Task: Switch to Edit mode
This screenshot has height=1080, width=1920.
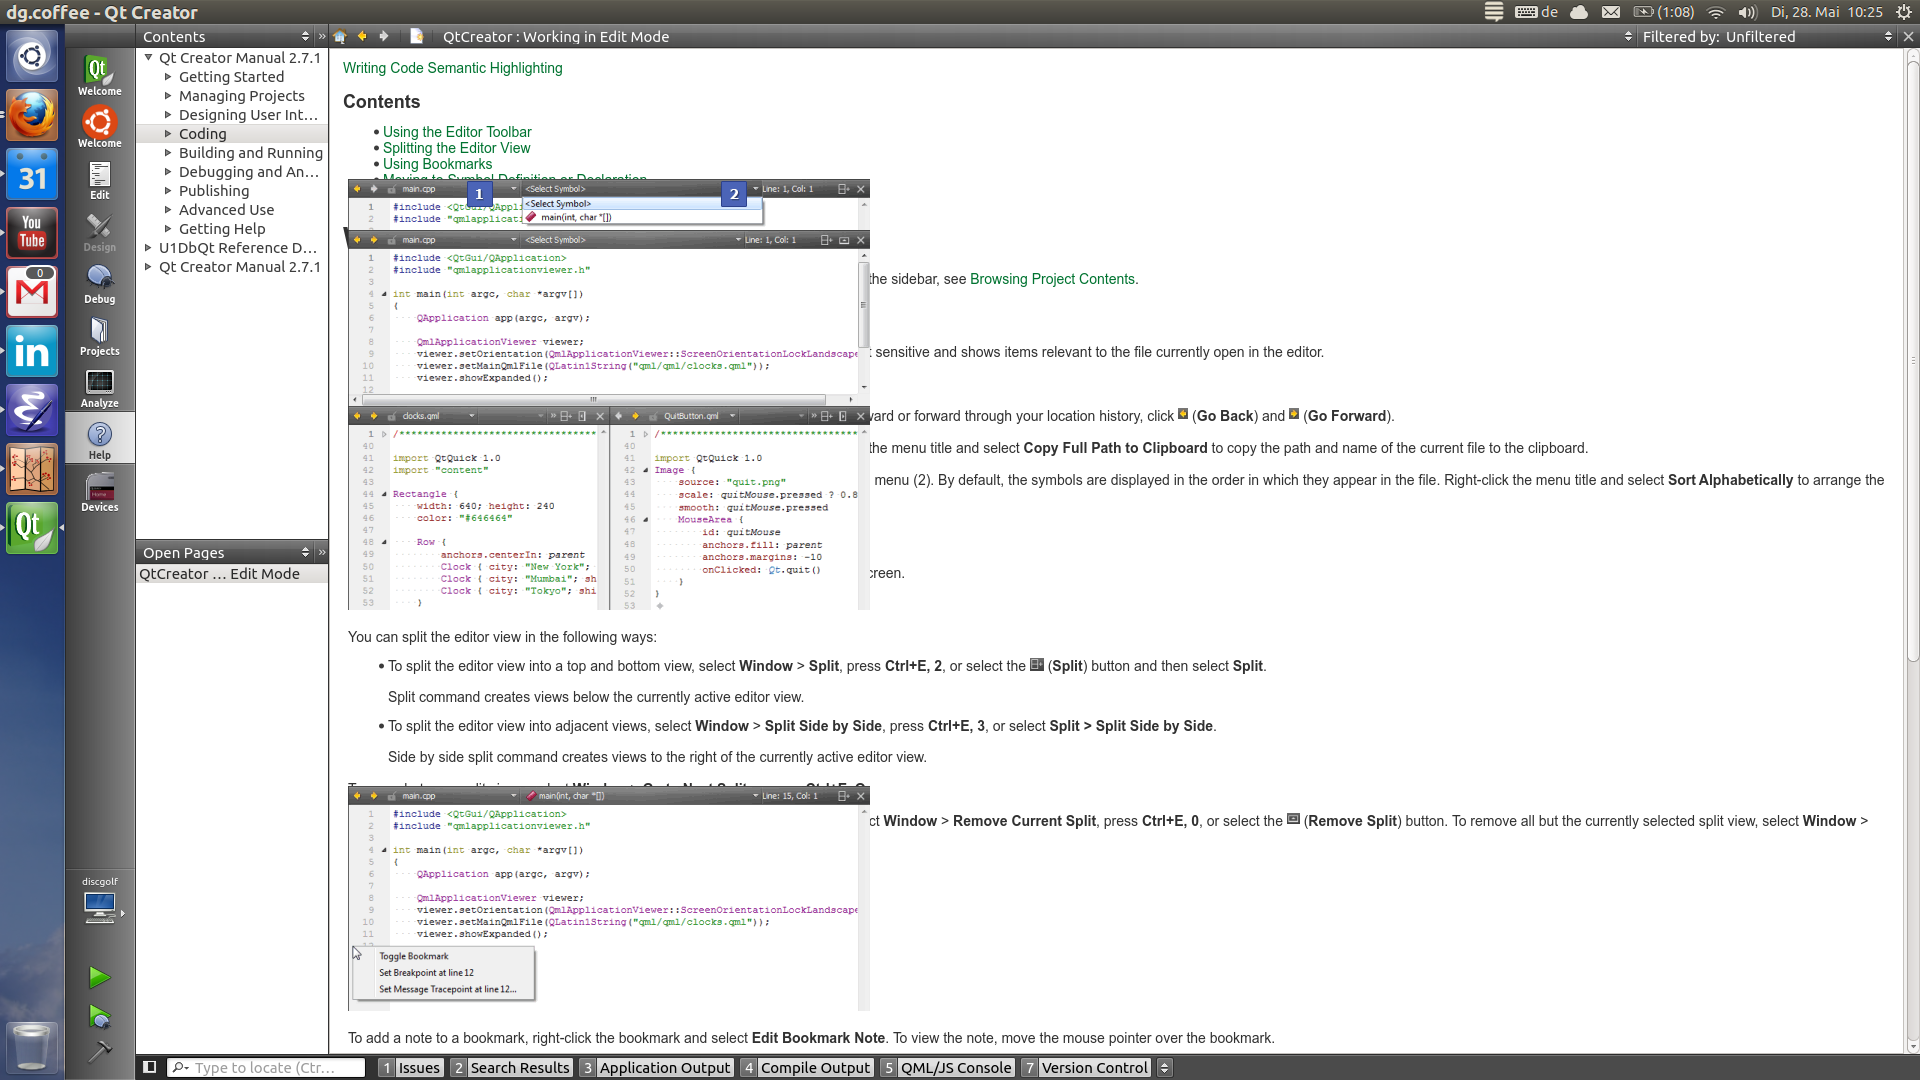Action: point(99,180)
